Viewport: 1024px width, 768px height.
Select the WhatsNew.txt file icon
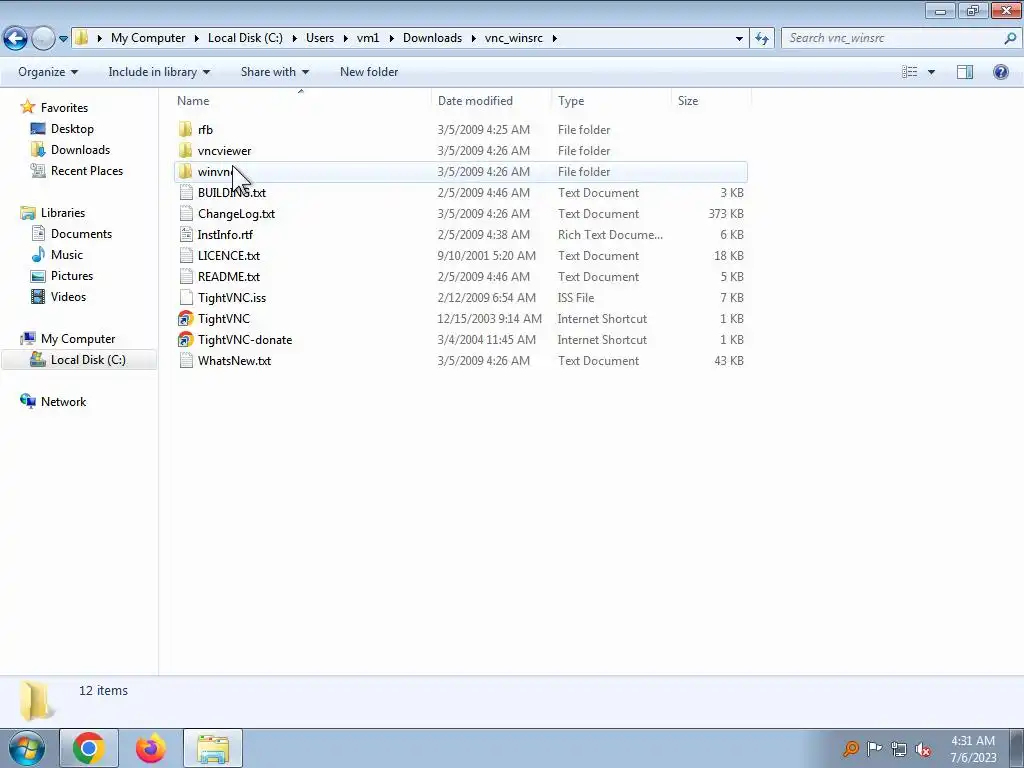(x=186, y=360)
